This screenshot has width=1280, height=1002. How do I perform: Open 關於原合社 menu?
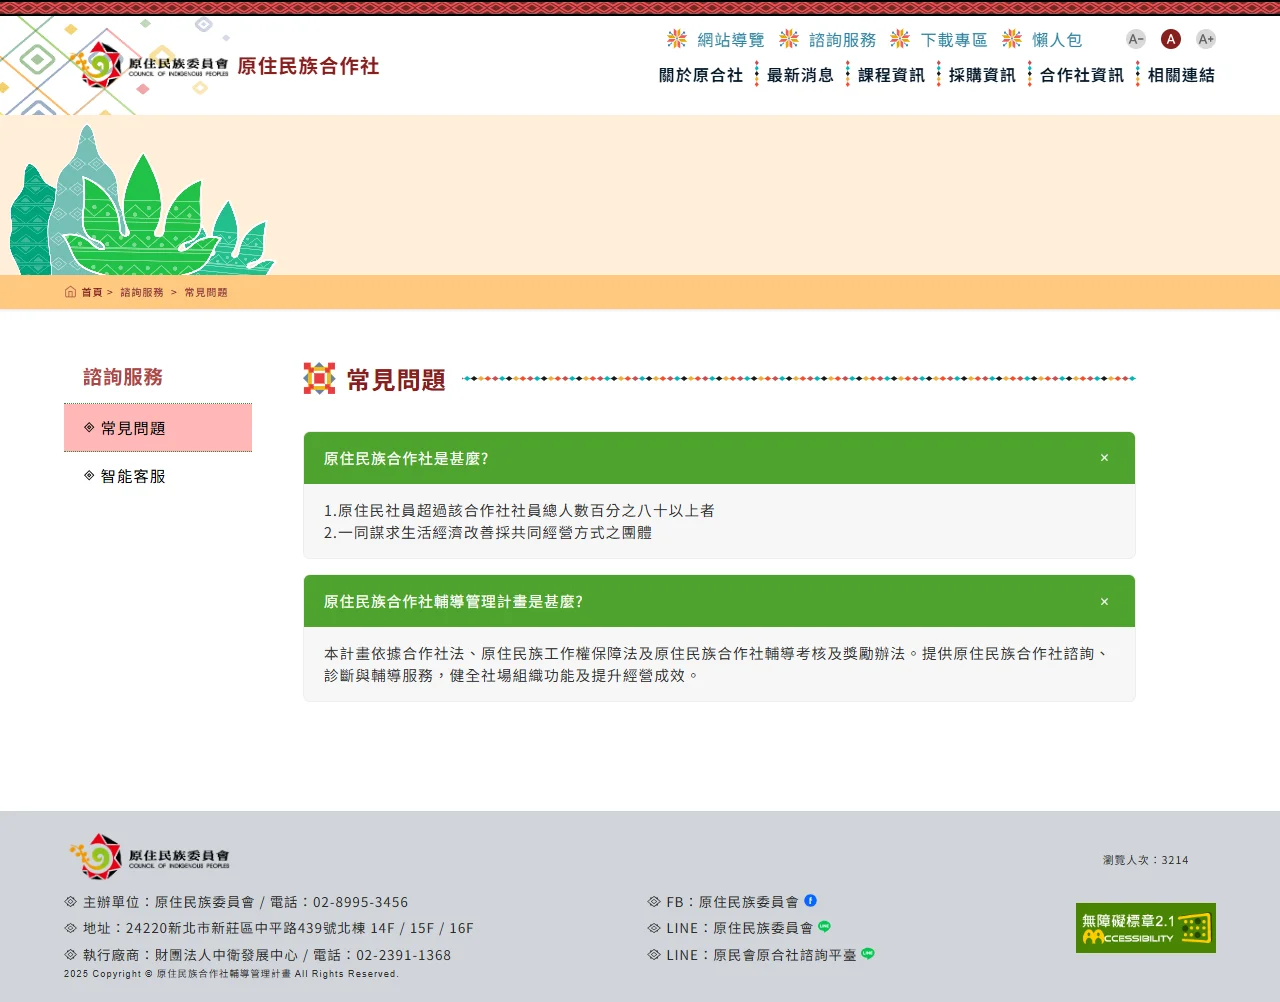click(701, 75)
